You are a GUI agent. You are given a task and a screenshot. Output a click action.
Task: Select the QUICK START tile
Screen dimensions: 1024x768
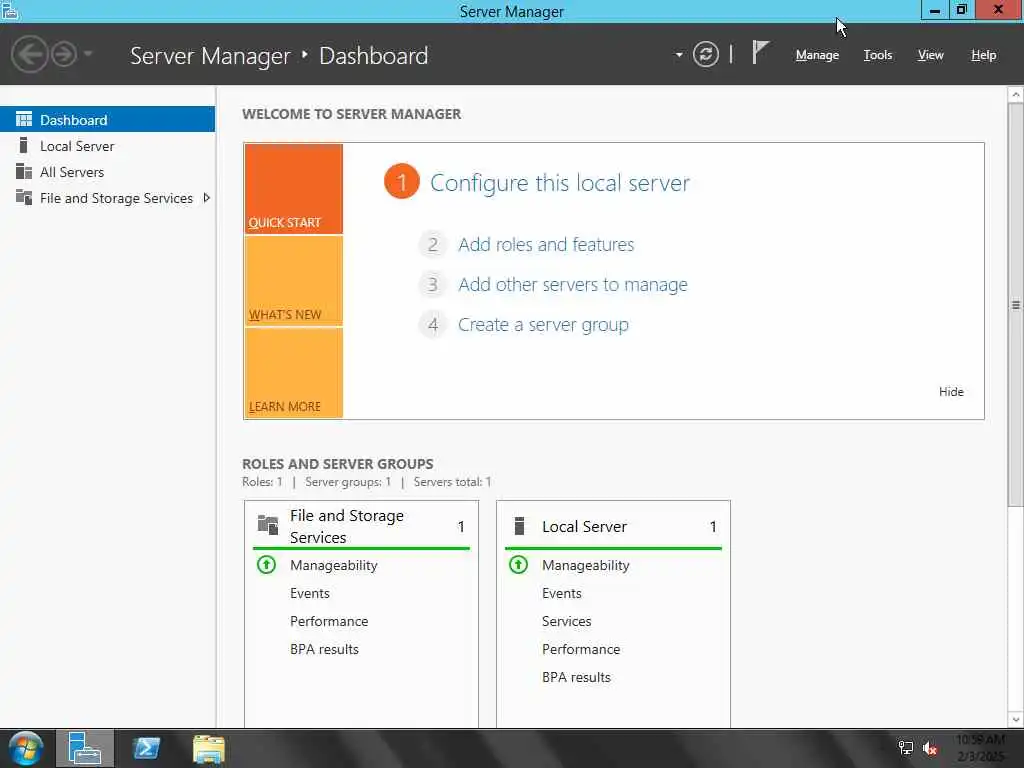click(x=293, y=189)
